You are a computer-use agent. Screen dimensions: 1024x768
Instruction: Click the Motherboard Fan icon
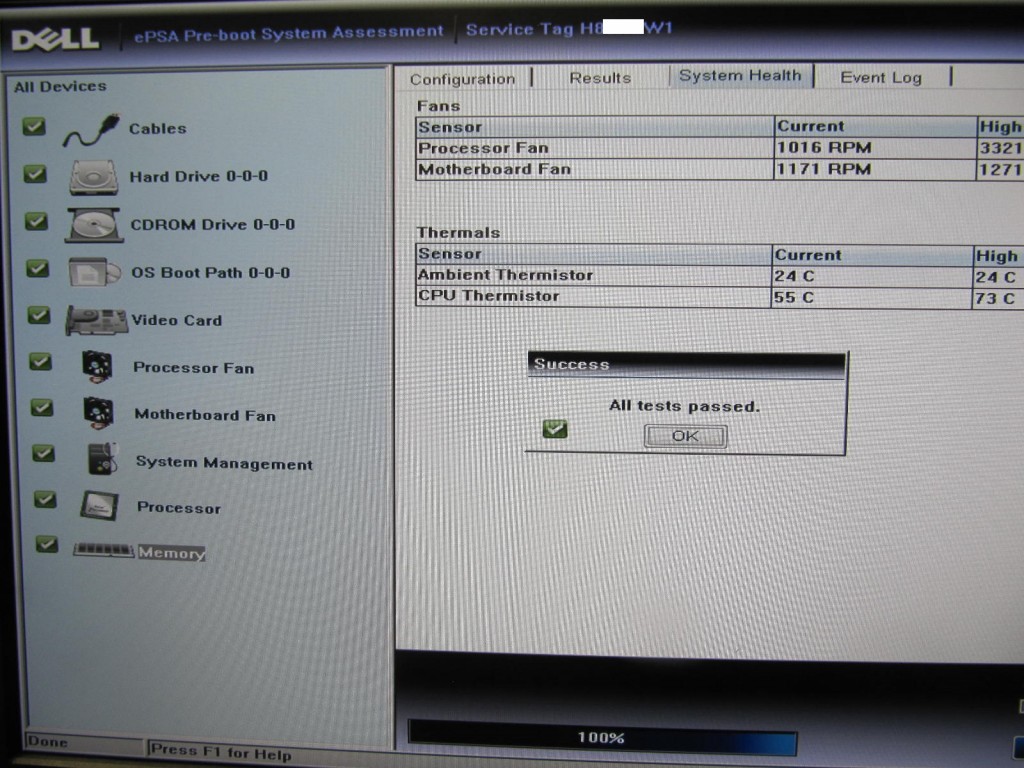pos(99,413)
